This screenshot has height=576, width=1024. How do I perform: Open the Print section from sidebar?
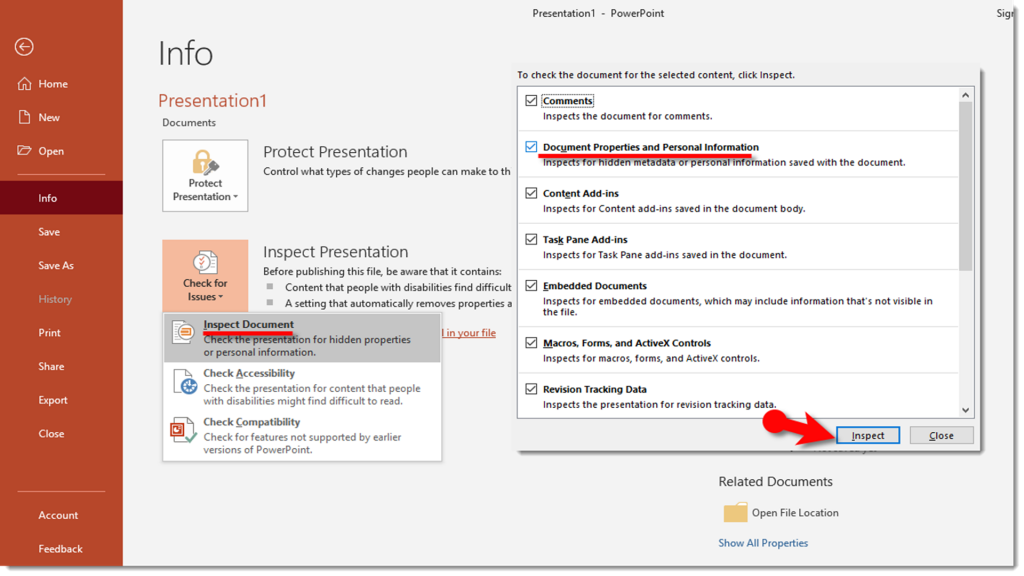click(49, 332)
